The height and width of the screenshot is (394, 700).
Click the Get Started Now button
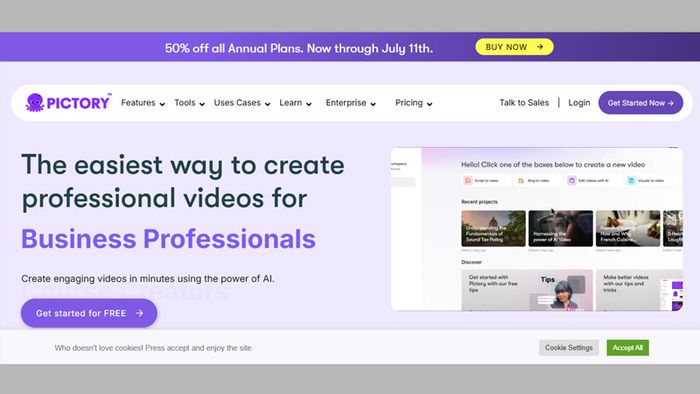[641, 103]
